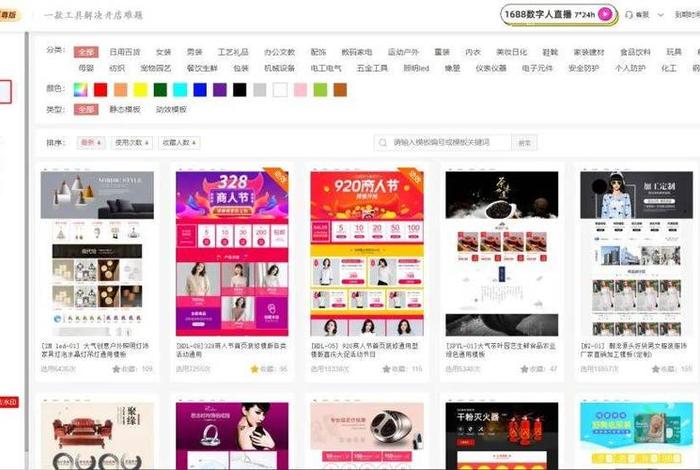Click the 客服 headset icon
The image size is (700, 470).
[x=629, y=15]
